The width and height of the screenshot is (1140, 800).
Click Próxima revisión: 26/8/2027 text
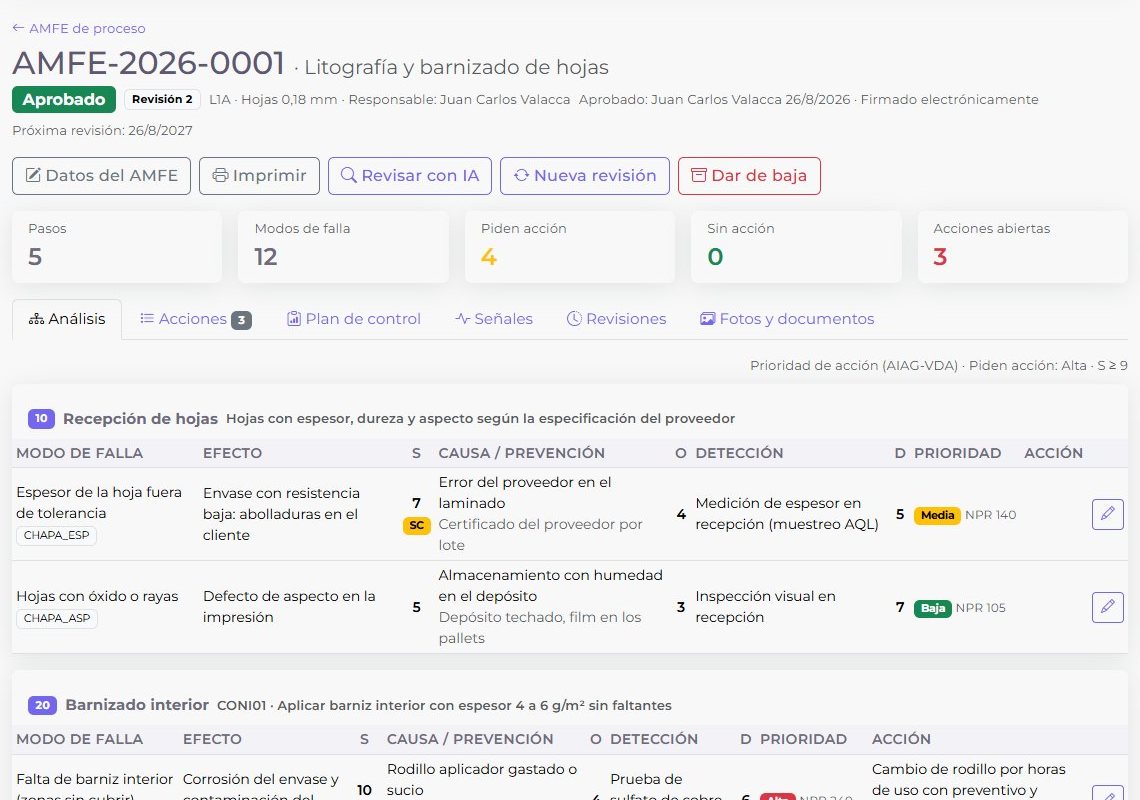pos(103,131)
